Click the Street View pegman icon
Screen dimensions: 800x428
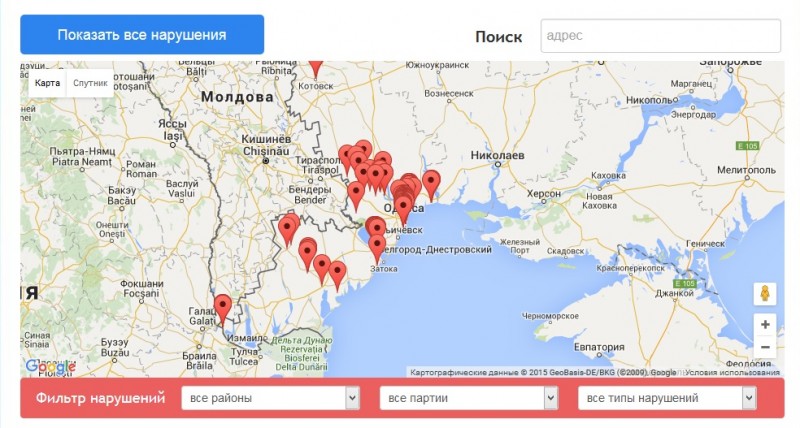[765, 294]
